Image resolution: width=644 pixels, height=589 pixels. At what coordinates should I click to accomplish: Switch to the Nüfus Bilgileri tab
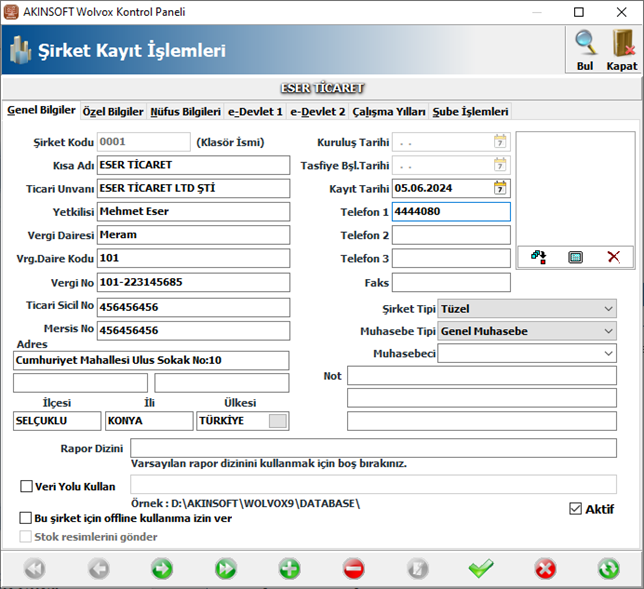[185, 112]
